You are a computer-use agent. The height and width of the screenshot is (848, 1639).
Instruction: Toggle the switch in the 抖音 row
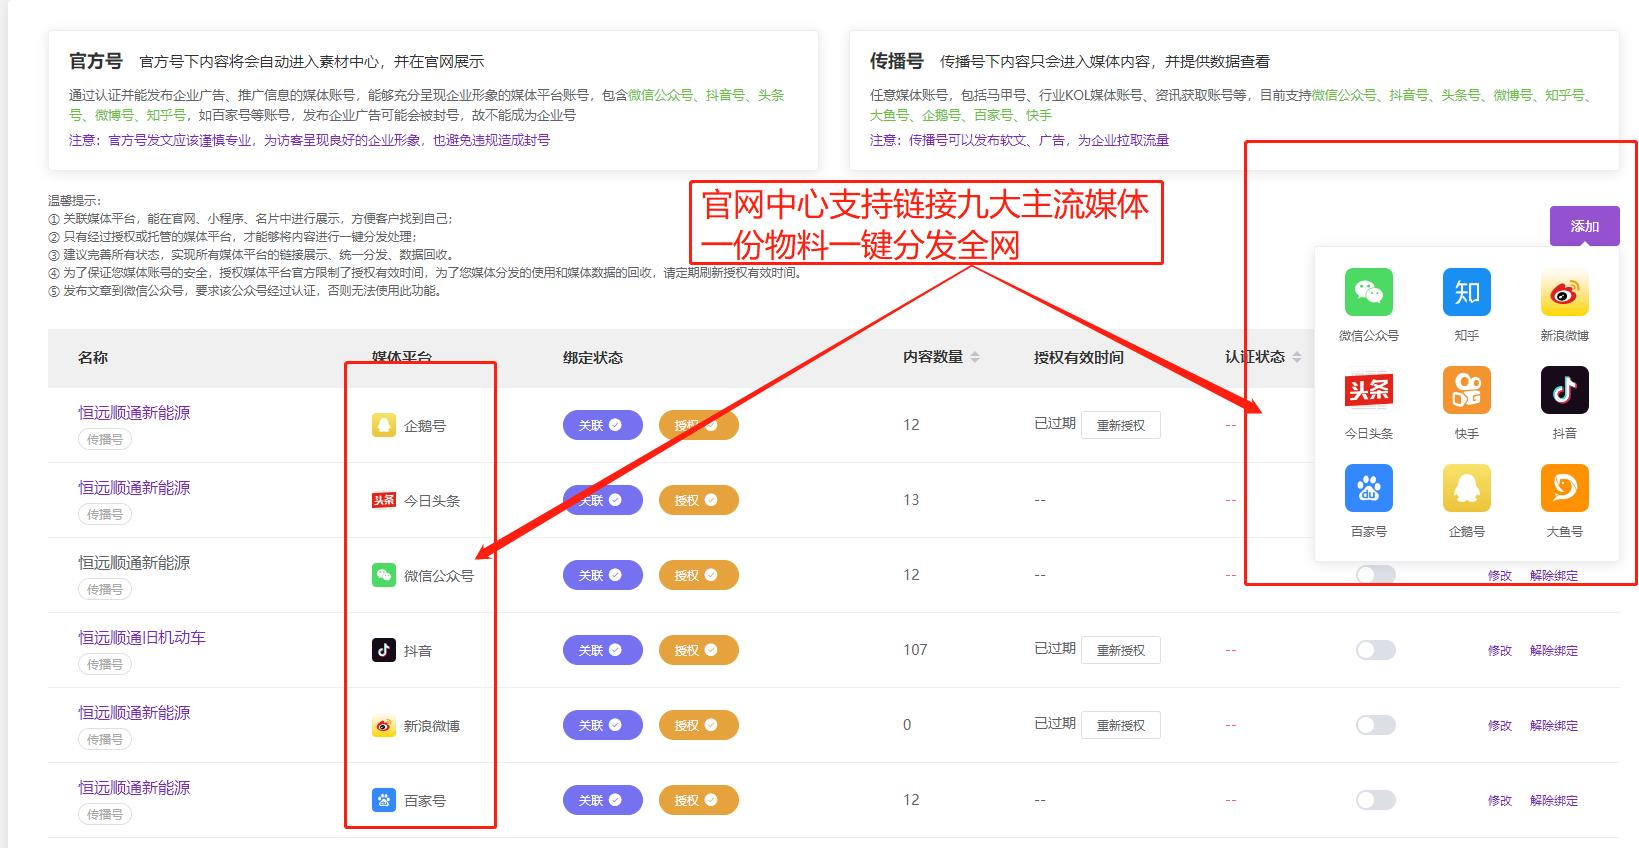(x=1375, y=650)
